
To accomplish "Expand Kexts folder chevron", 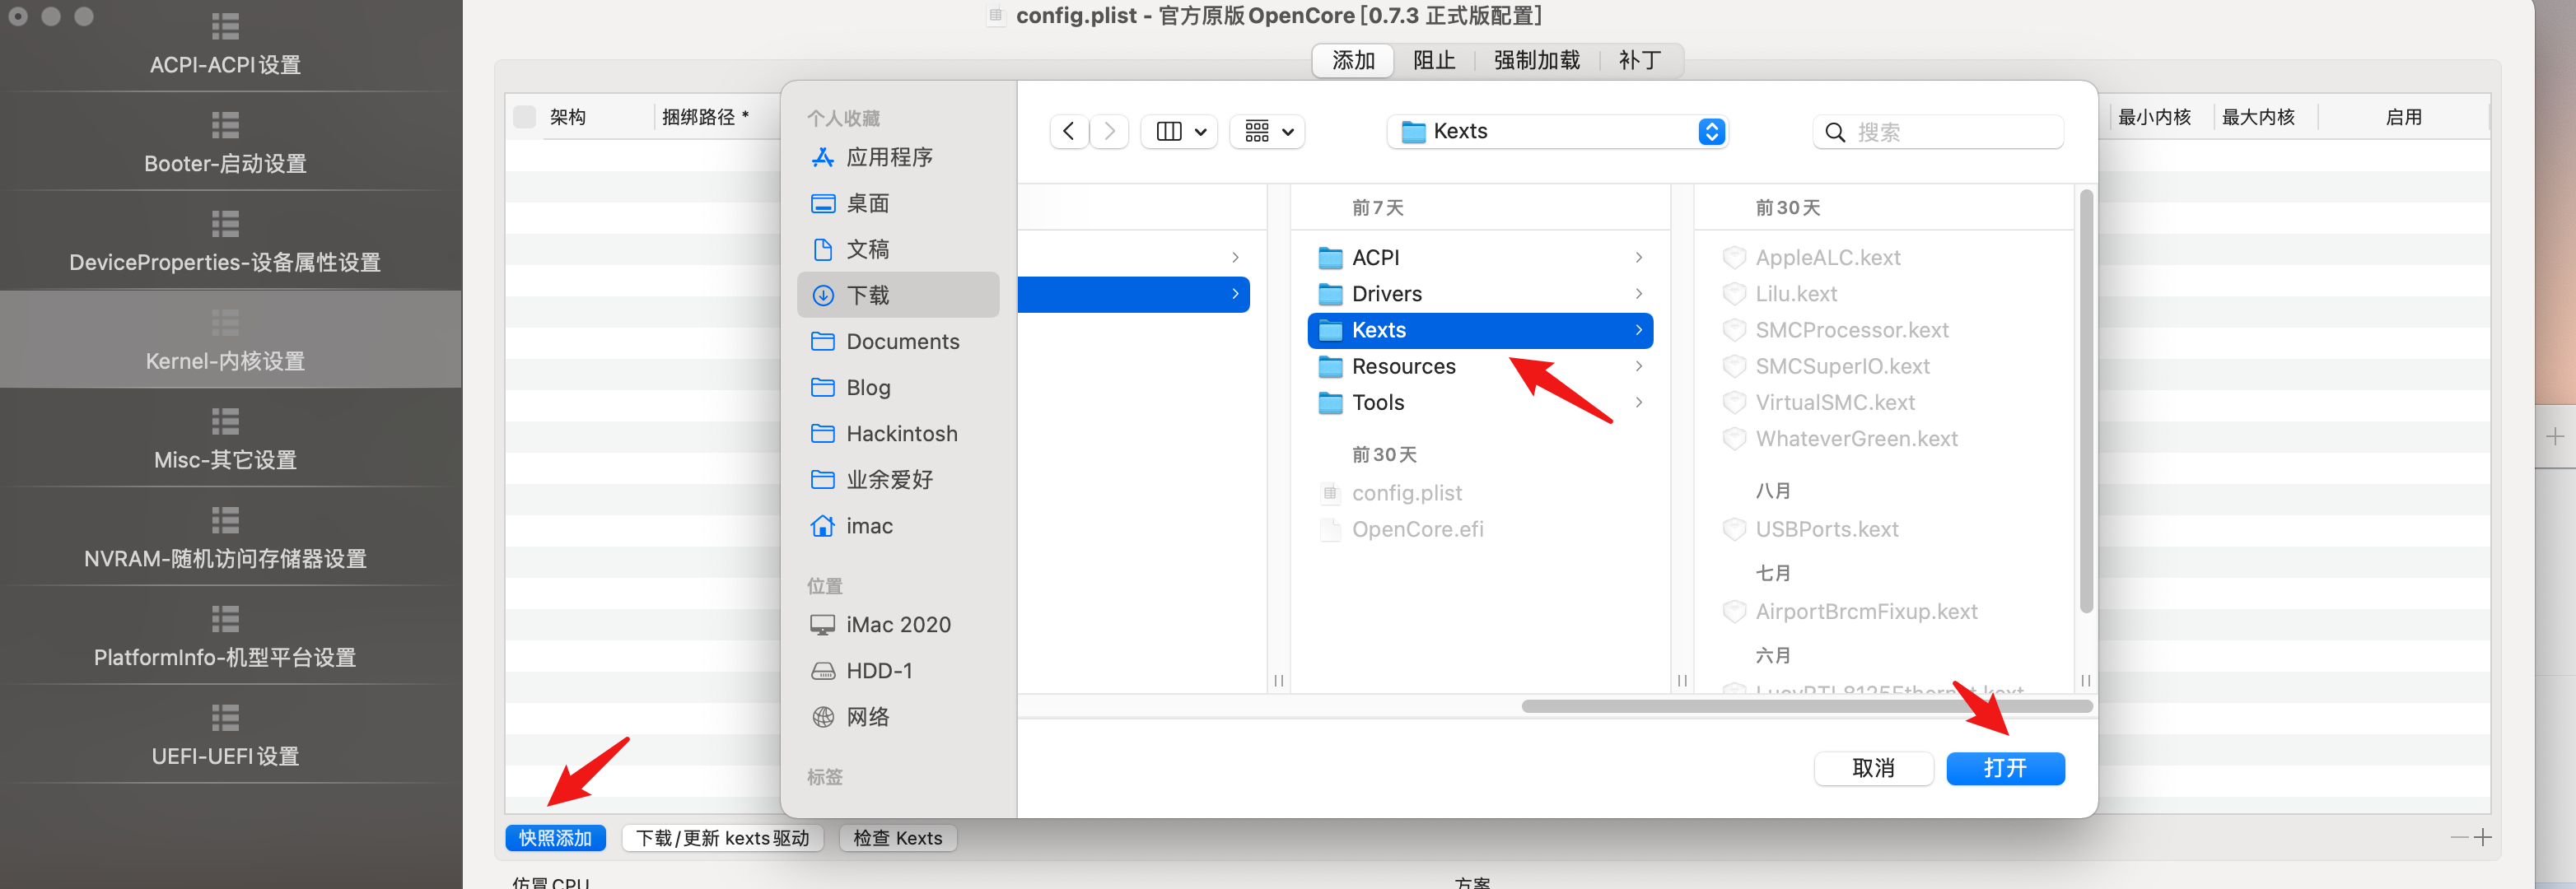I will pyautogui.click(x=1639, y=330).
